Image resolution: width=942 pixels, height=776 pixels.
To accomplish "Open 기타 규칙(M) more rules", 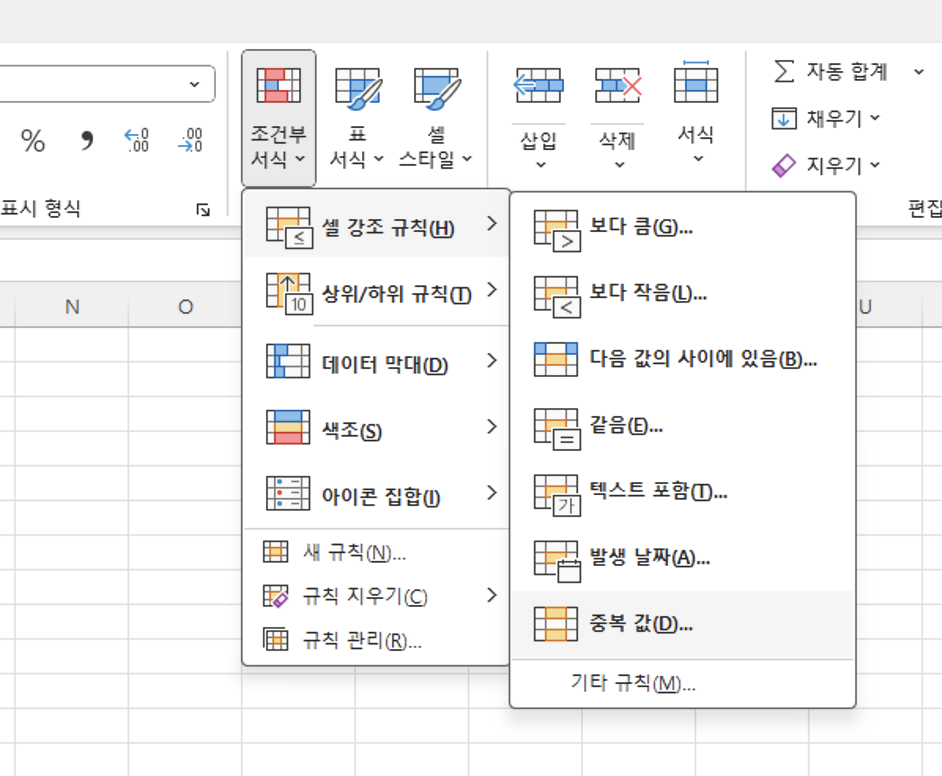I will 682,683.
